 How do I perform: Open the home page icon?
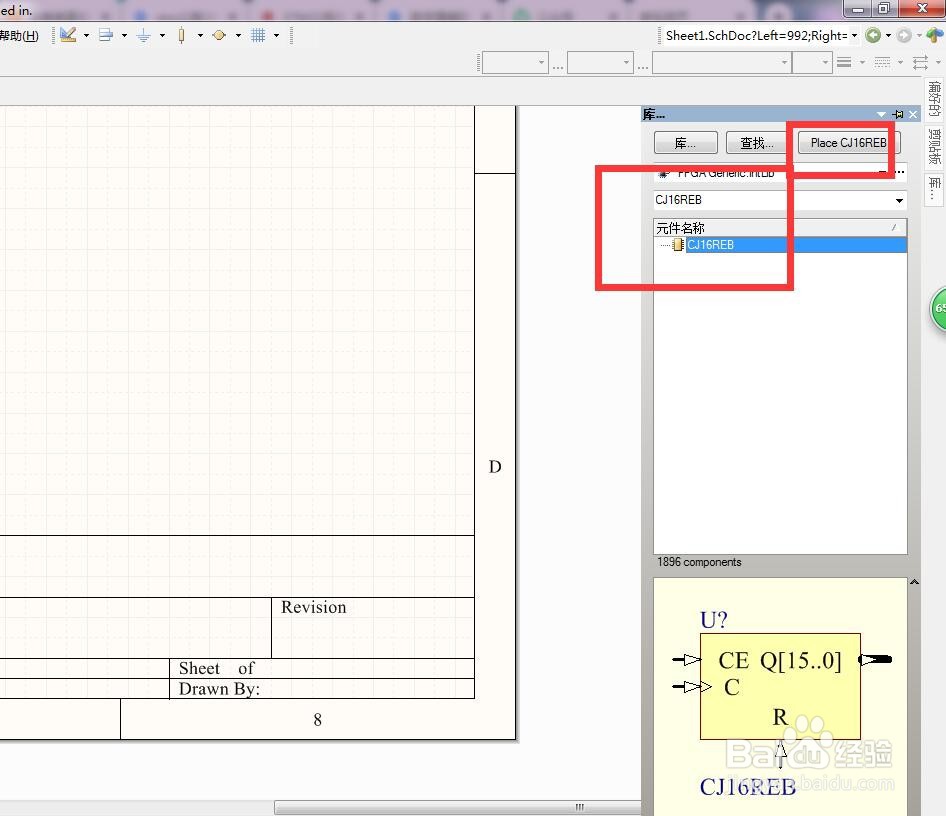pyautogui.click(x=935, y=35)
